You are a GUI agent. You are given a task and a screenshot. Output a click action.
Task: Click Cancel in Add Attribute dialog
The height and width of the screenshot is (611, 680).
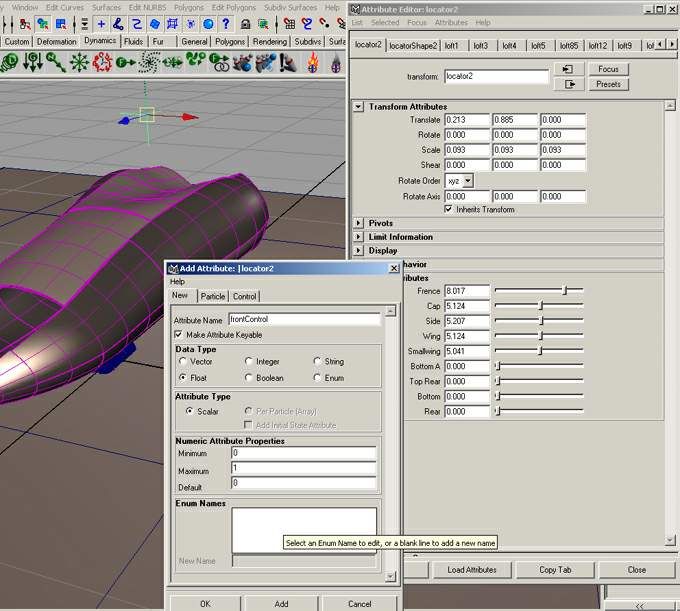pos(360,604)
